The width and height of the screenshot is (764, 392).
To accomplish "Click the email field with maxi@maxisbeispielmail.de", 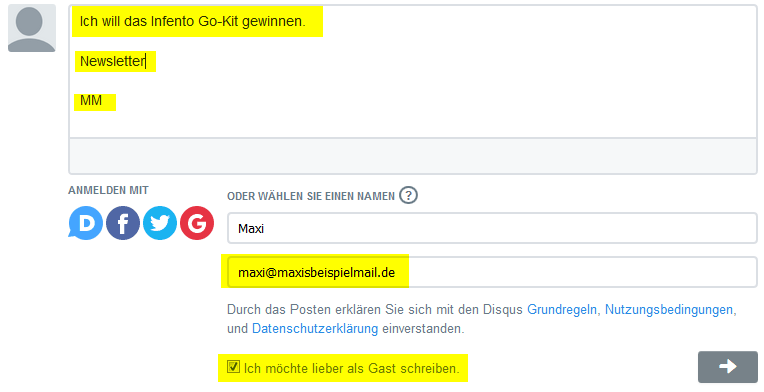I will (492, 272).
